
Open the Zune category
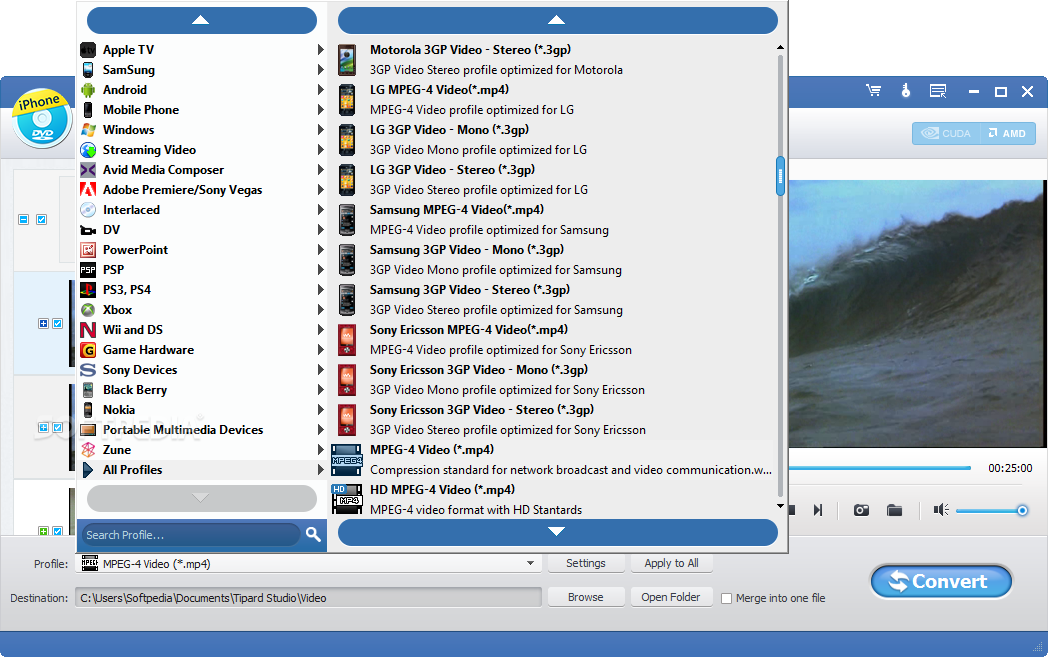point(202,450)
